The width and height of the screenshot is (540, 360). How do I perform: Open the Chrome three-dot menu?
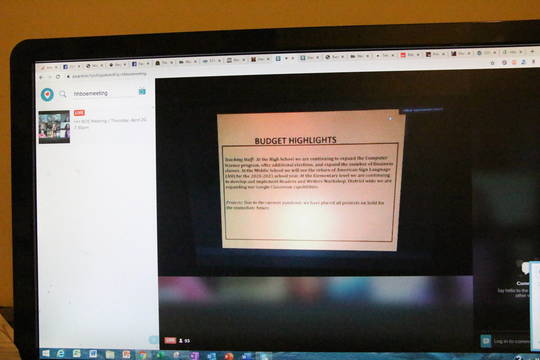[x=533, y=62]
